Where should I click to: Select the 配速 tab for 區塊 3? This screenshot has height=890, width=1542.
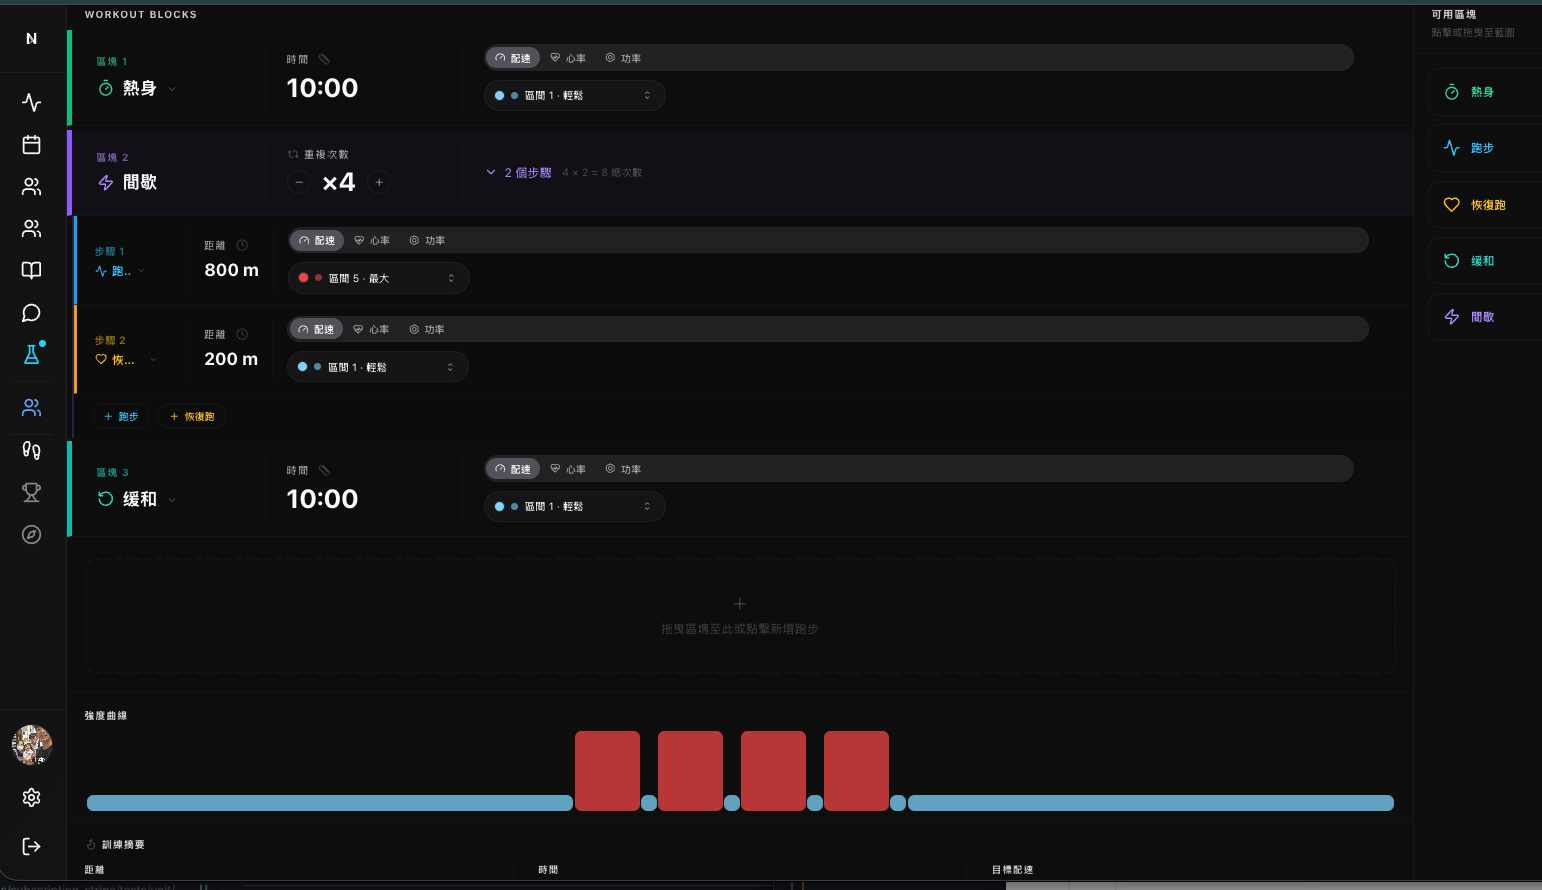coord(512,468)
